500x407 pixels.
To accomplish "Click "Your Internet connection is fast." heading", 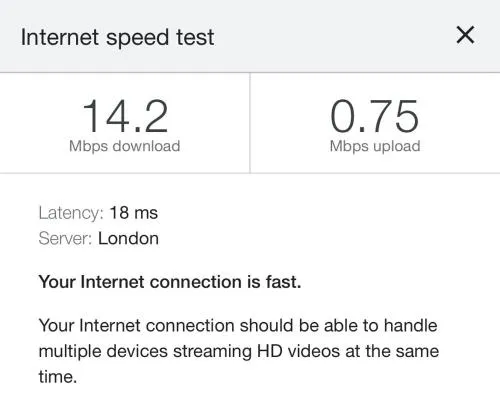I will 170,282.
